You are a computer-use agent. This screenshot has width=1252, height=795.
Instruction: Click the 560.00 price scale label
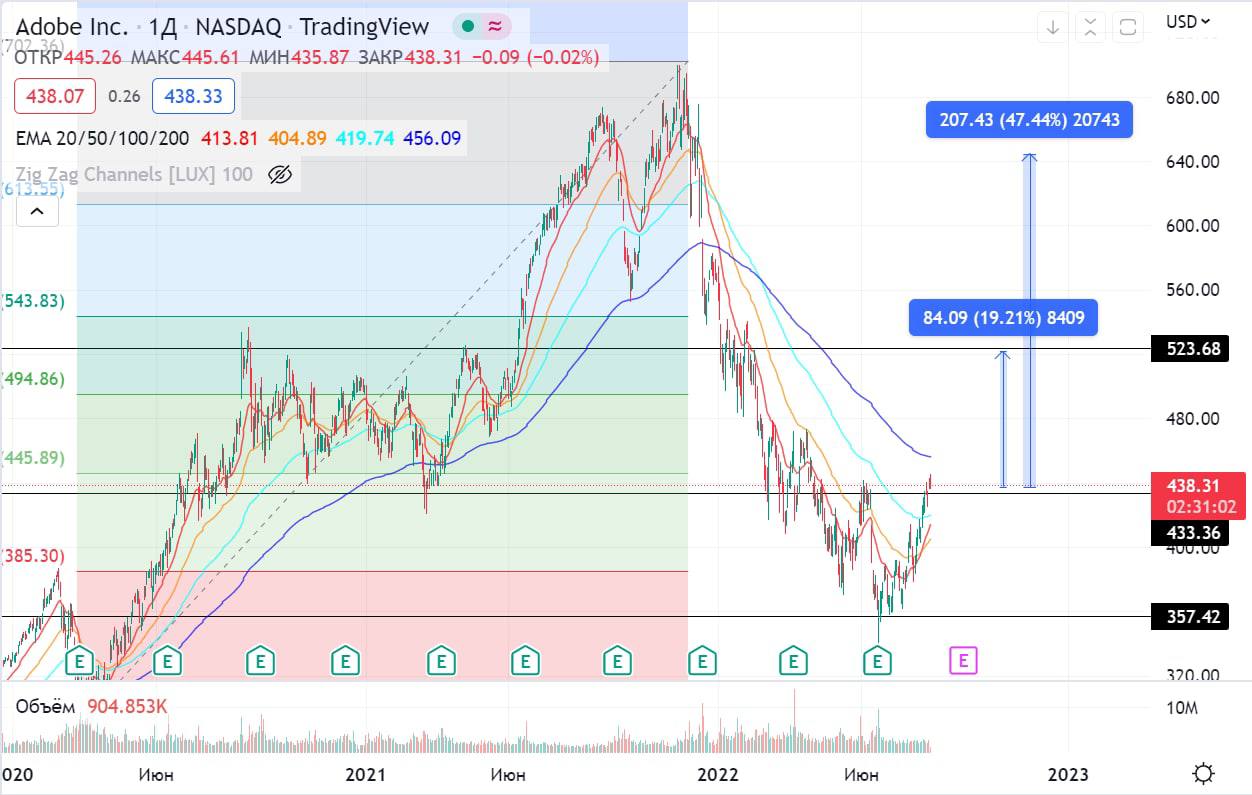click(x=1193, y=290)
